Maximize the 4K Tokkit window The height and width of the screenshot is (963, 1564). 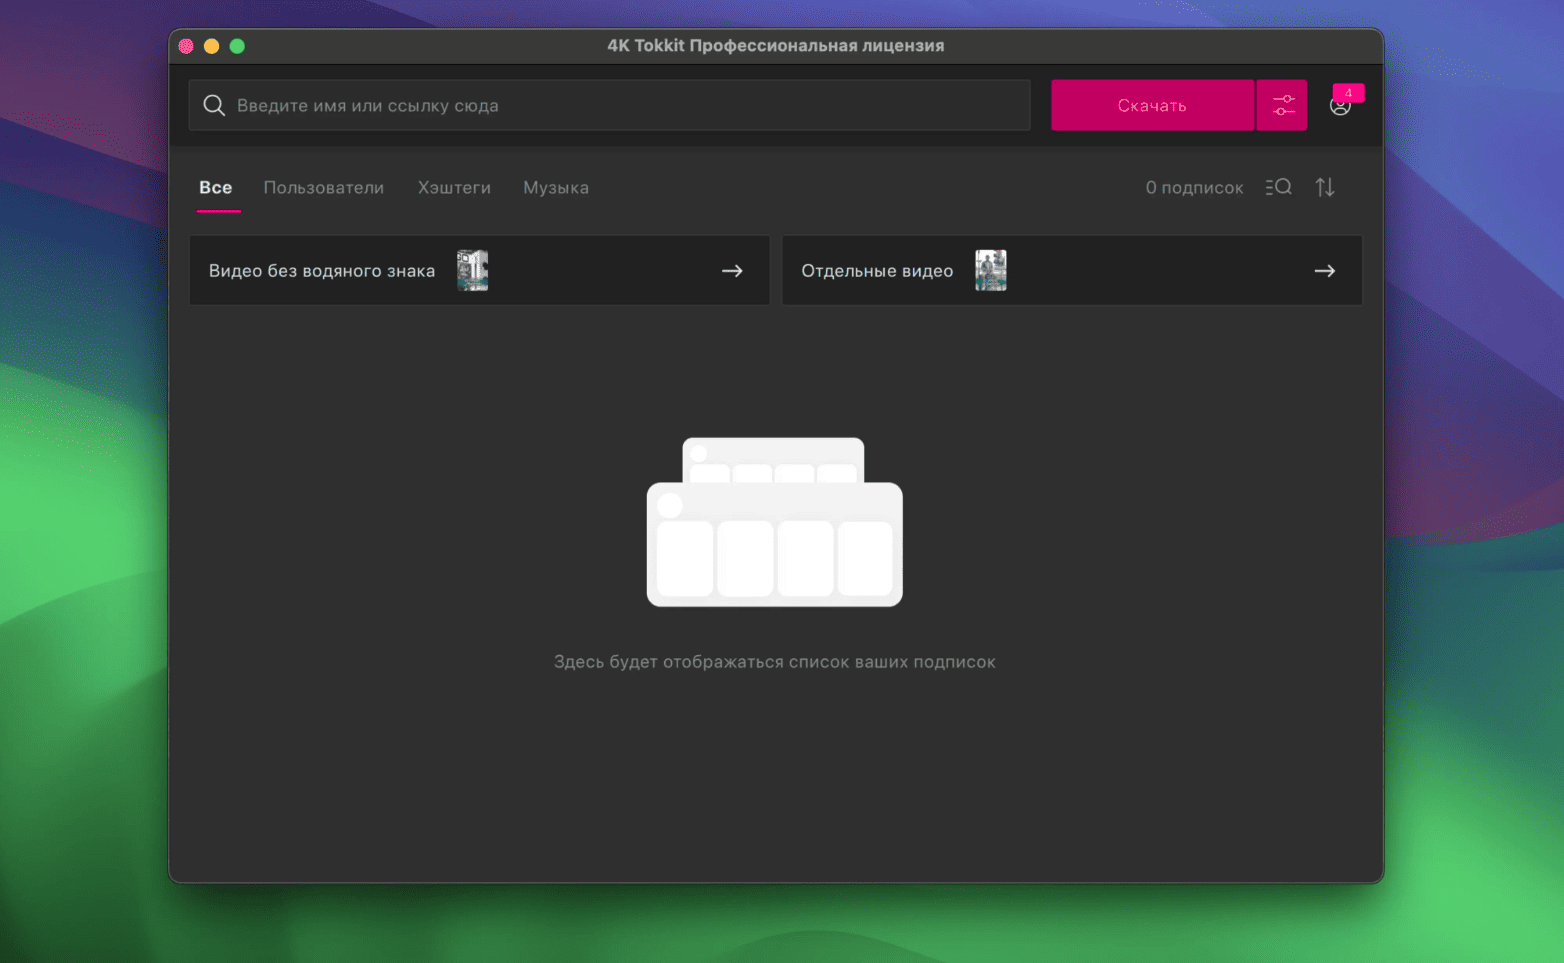[x=237, y=46]
